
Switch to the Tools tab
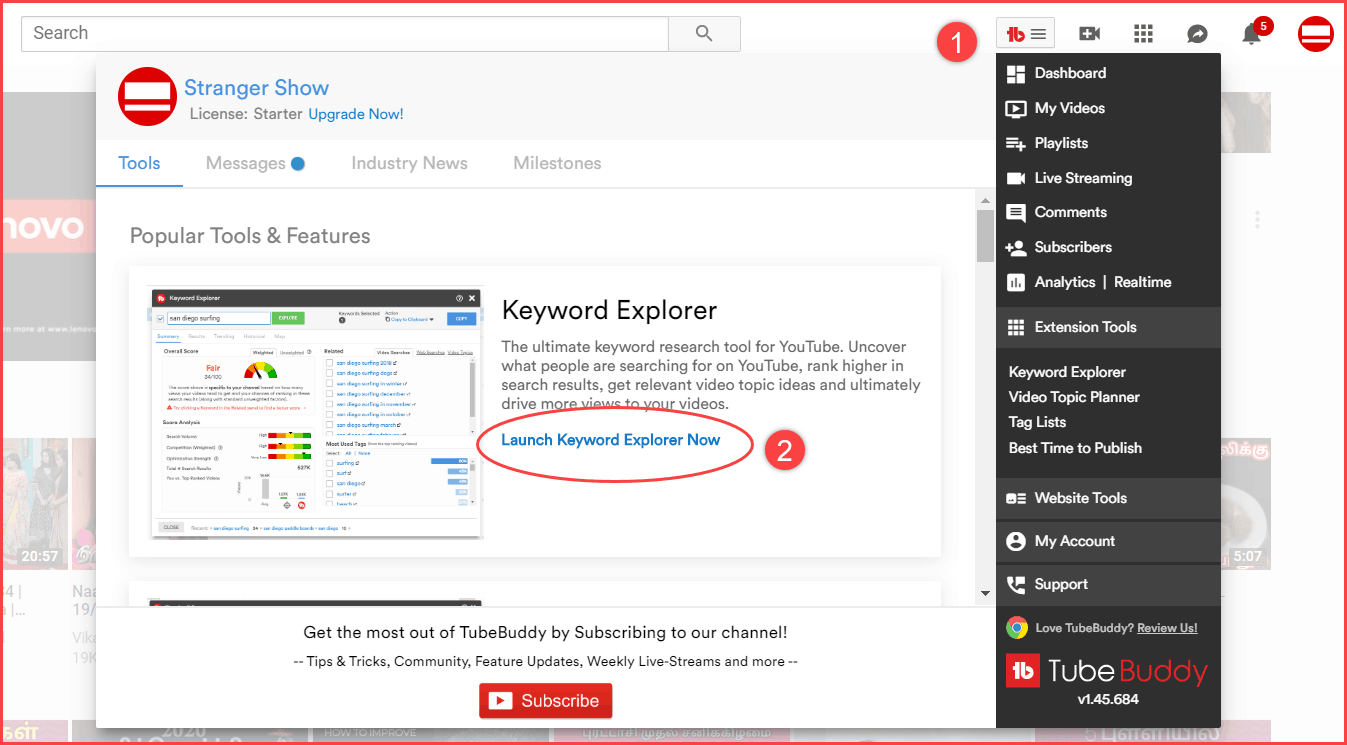139,164
